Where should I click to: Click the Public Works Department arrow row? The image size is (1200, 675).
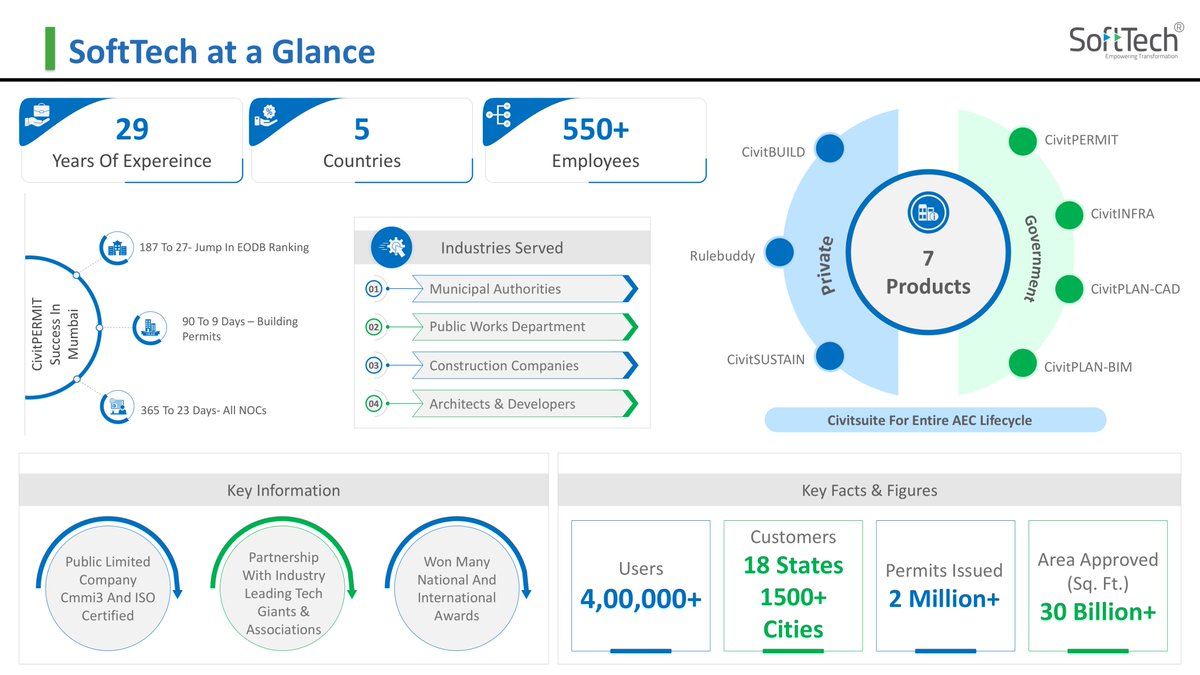point(525,327)
